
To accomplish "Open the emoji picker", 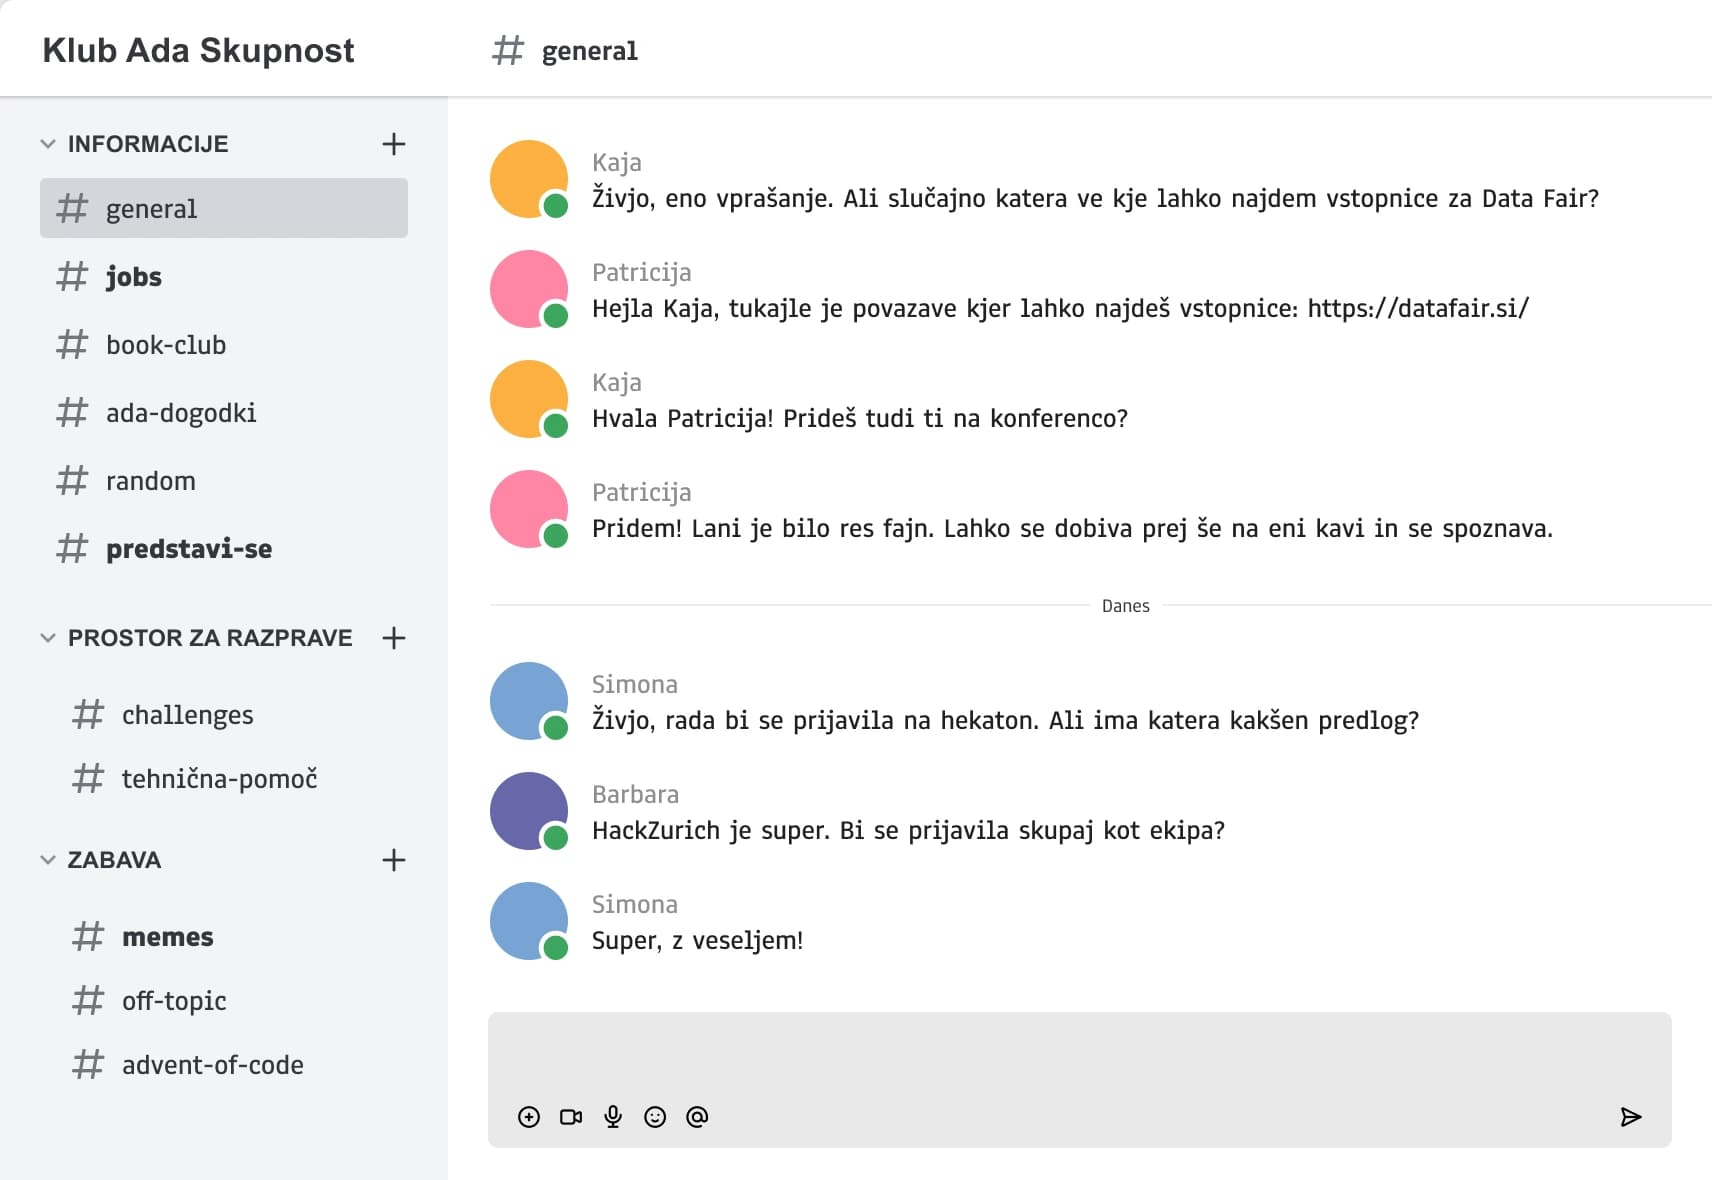I will click(655, 1117).
